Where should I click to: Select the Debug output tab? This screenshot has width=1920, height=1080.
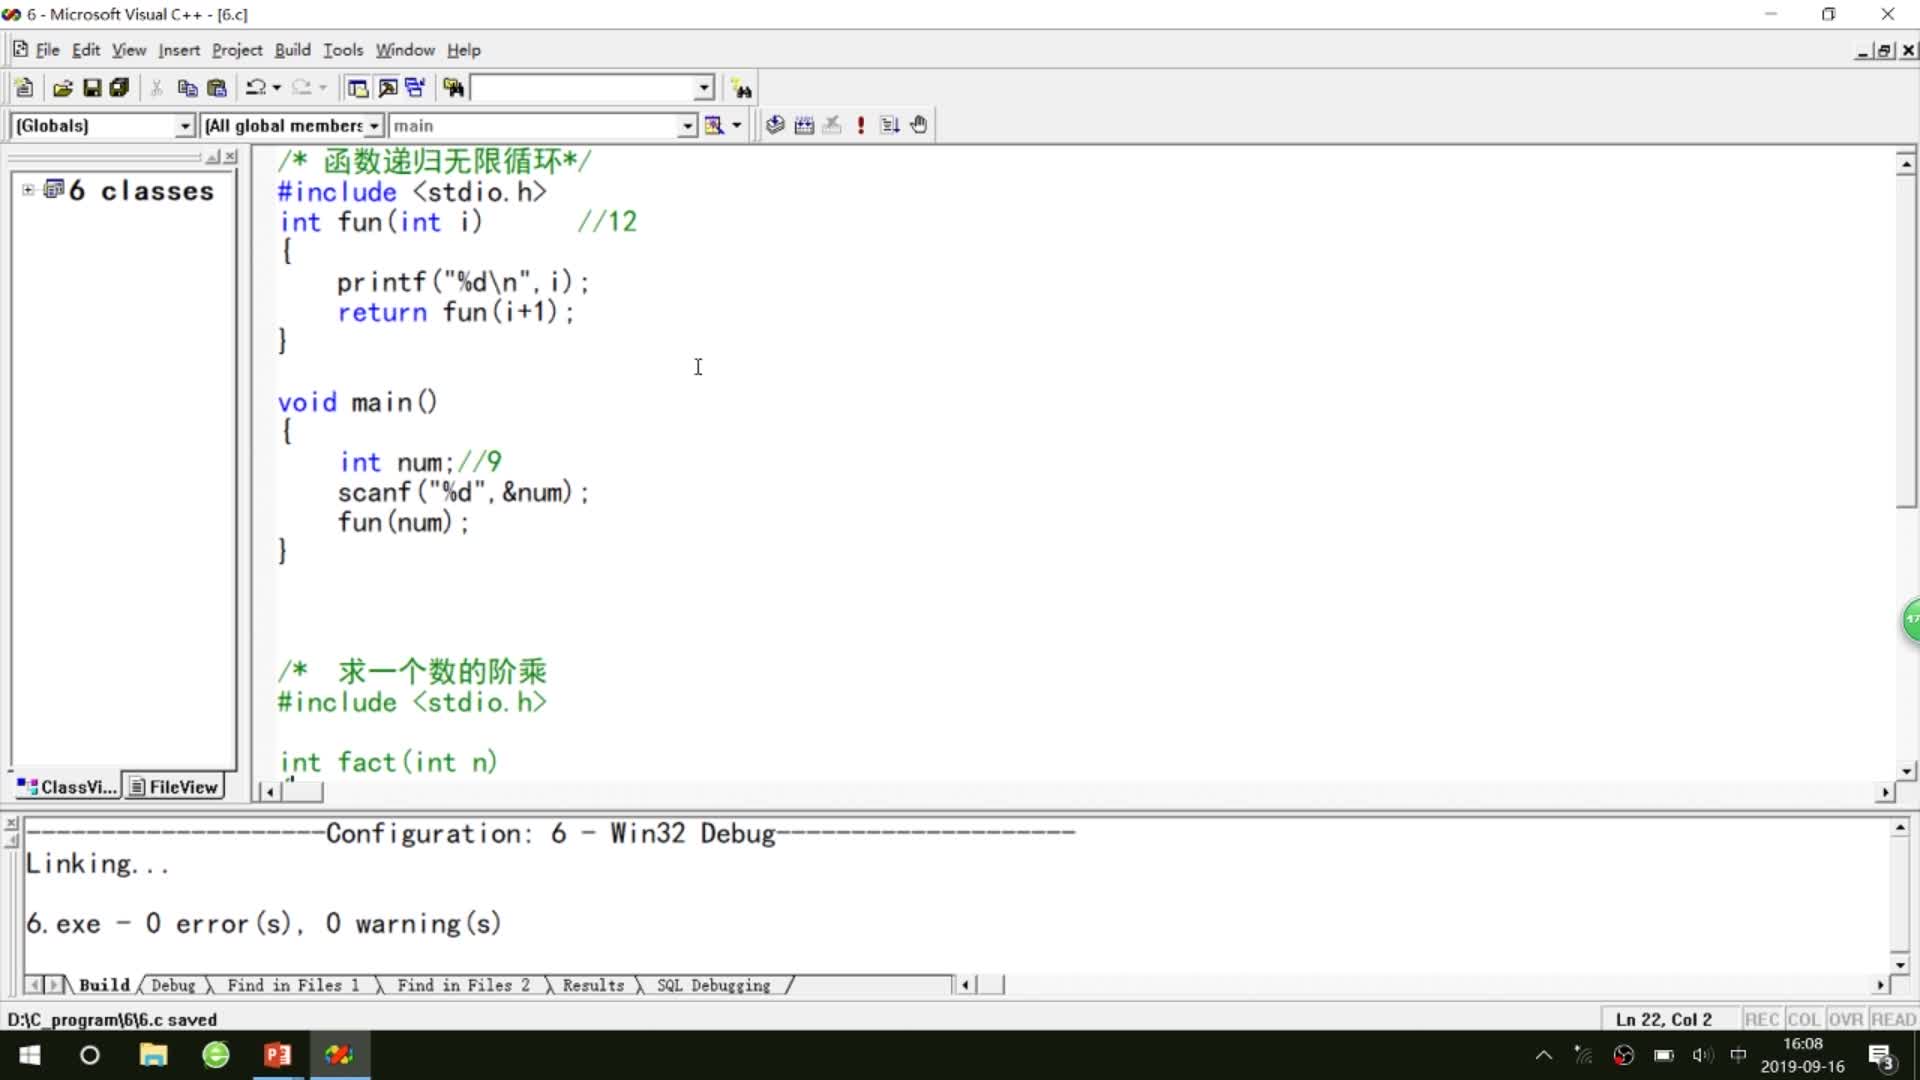[x=173, y=985]
